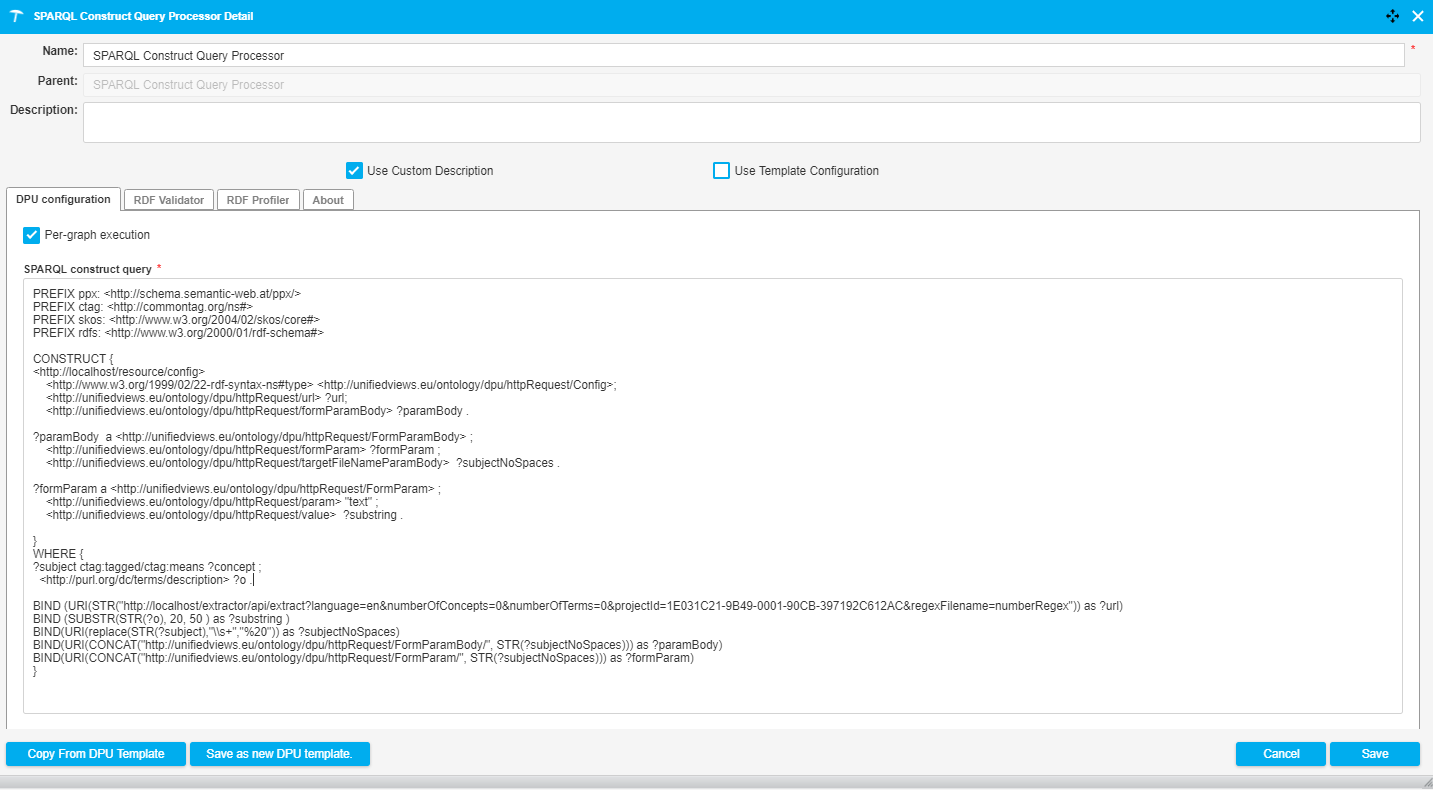Click the maximize arrows icon in the dialog header
Screen dimensions: 1433x790
pyautogui.click(x=1392, y=16)
